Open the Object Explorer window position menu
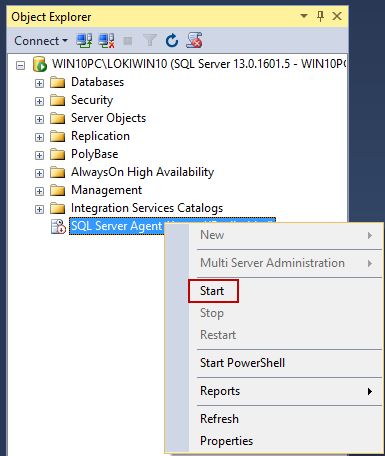Viewport: 385px width, 456px height. (304, 16)
